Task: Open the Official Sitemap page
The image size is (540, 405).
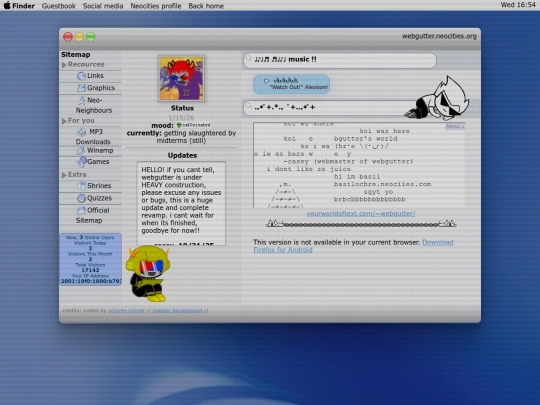Action: (92, 215)
